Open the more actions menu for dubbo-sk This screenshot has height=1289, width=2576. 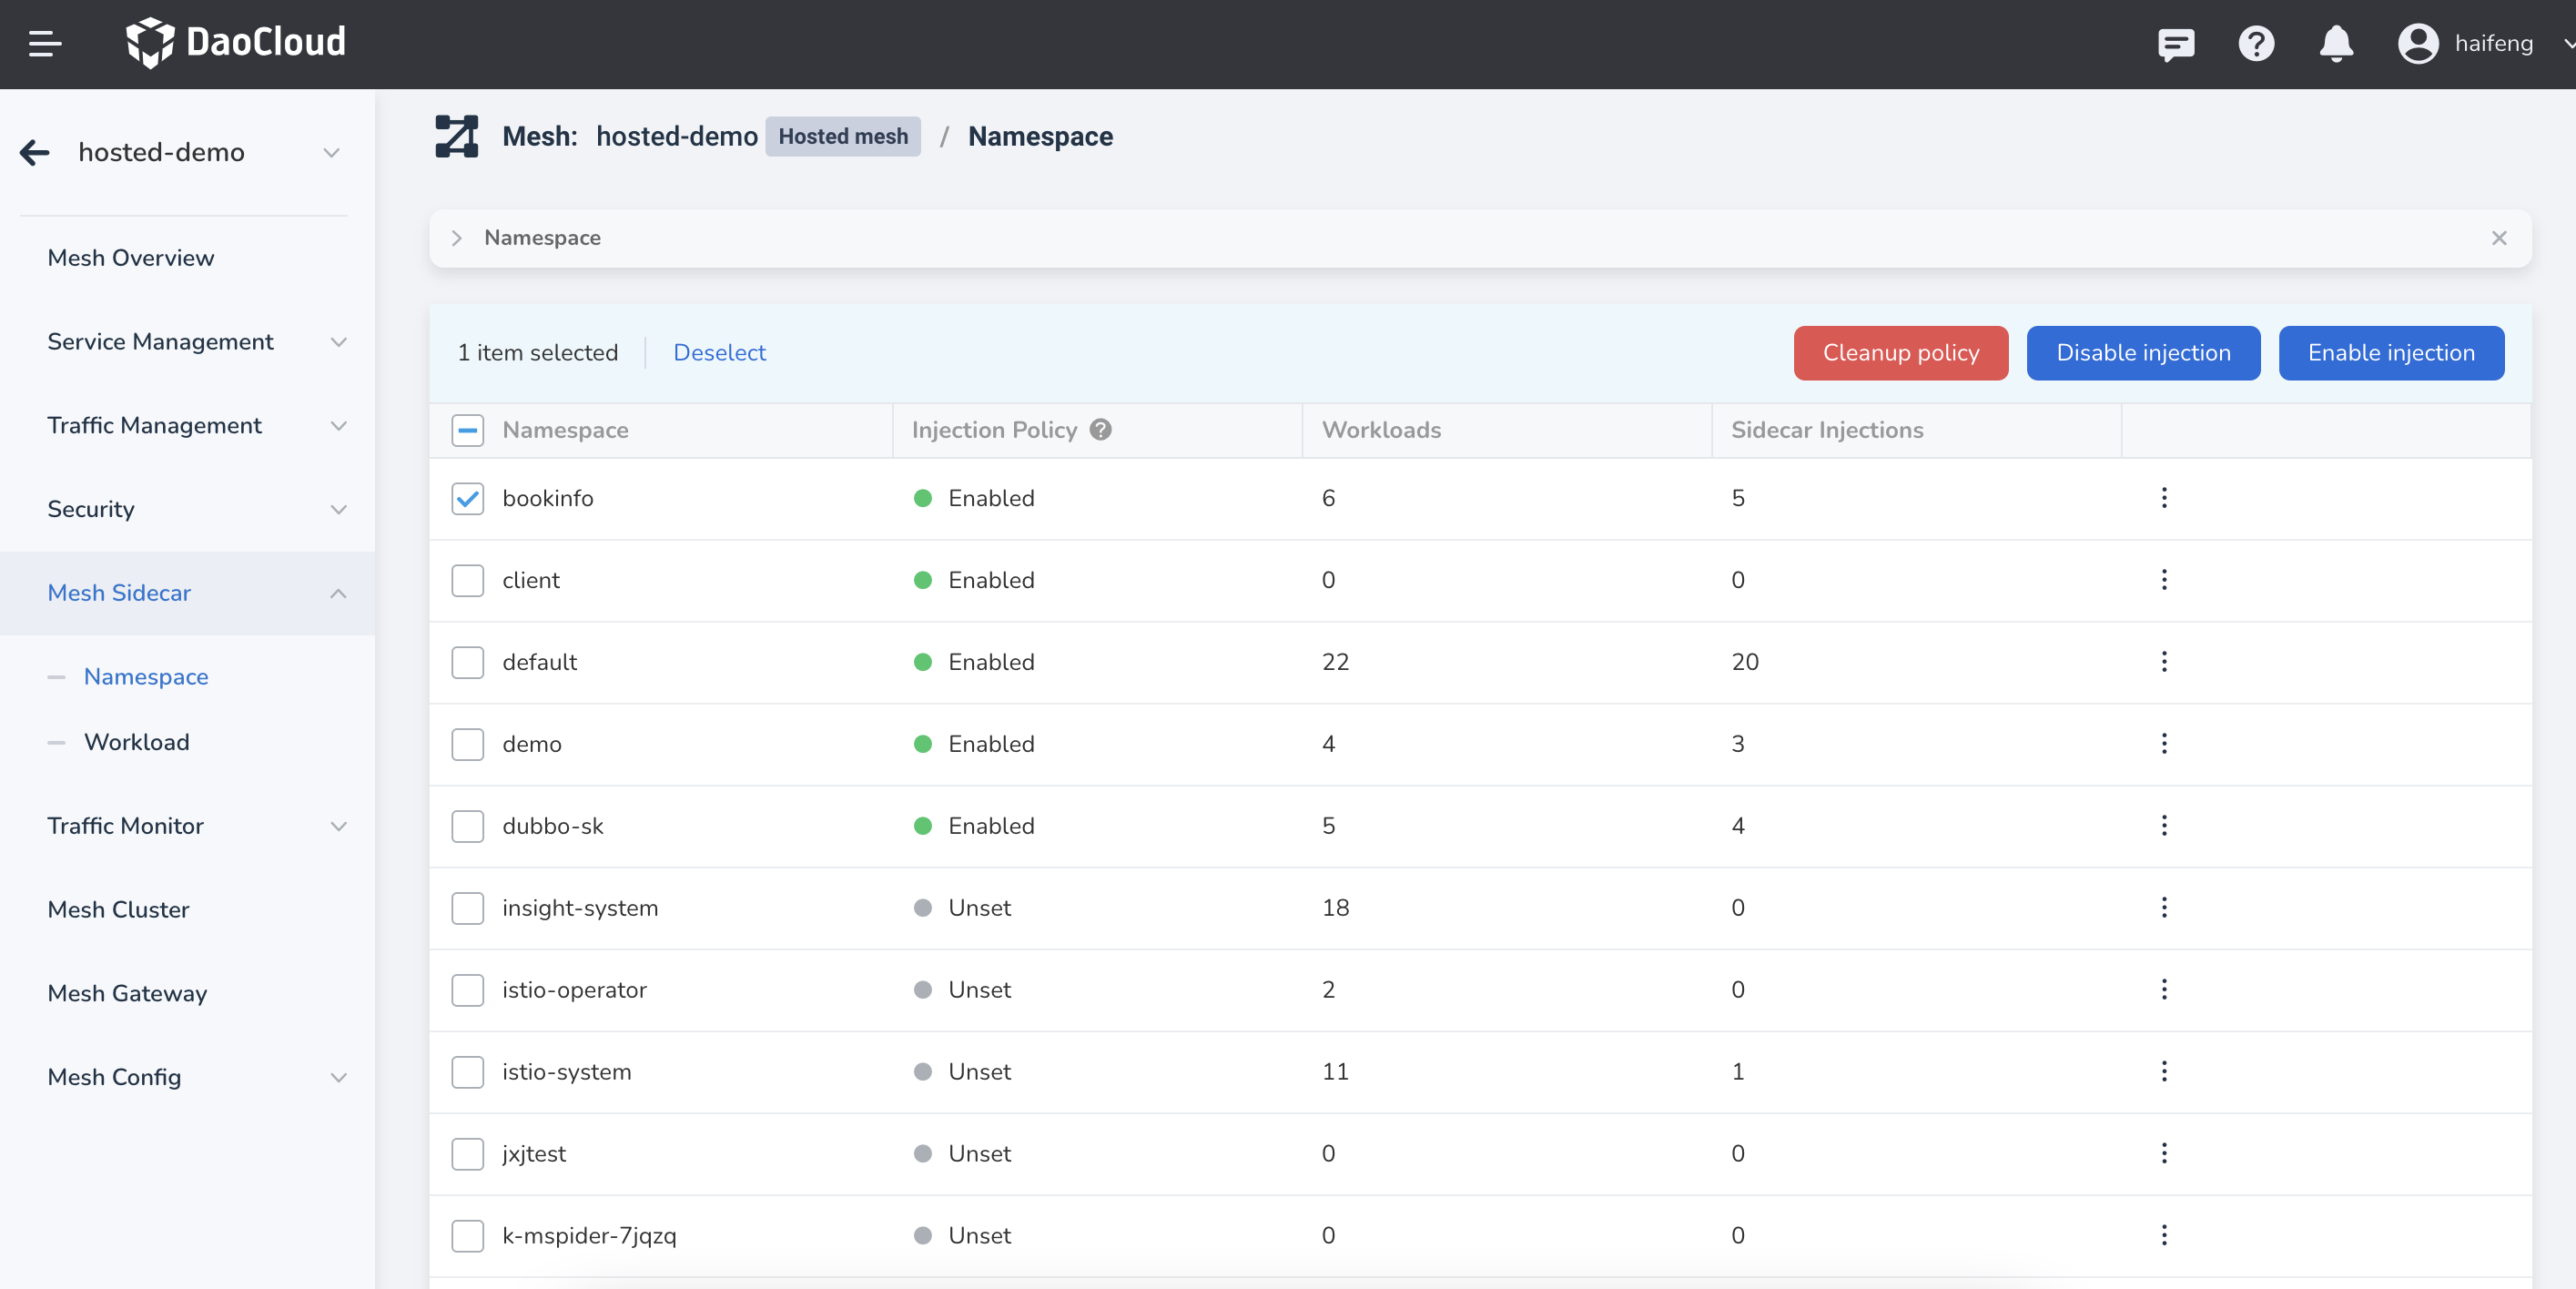click(x=2164, y=826)
